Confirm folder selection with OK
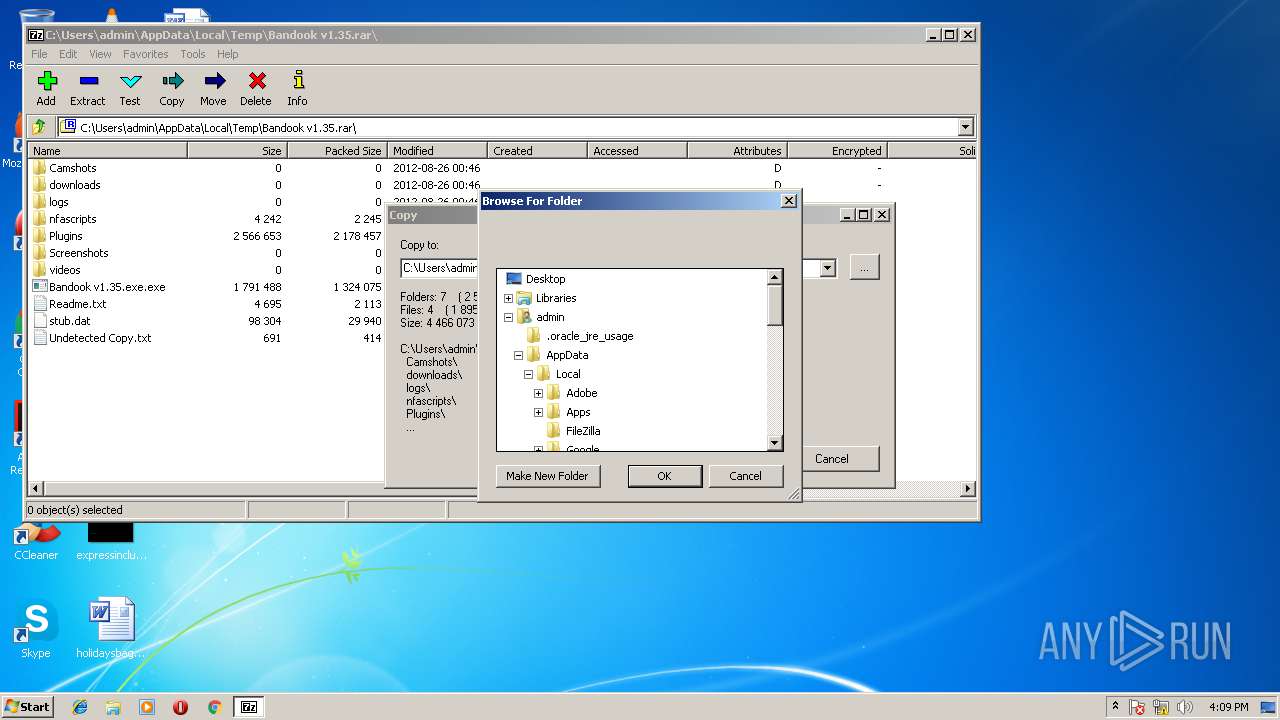This screenshot has height=720, width=1280. tap(664, 476)
